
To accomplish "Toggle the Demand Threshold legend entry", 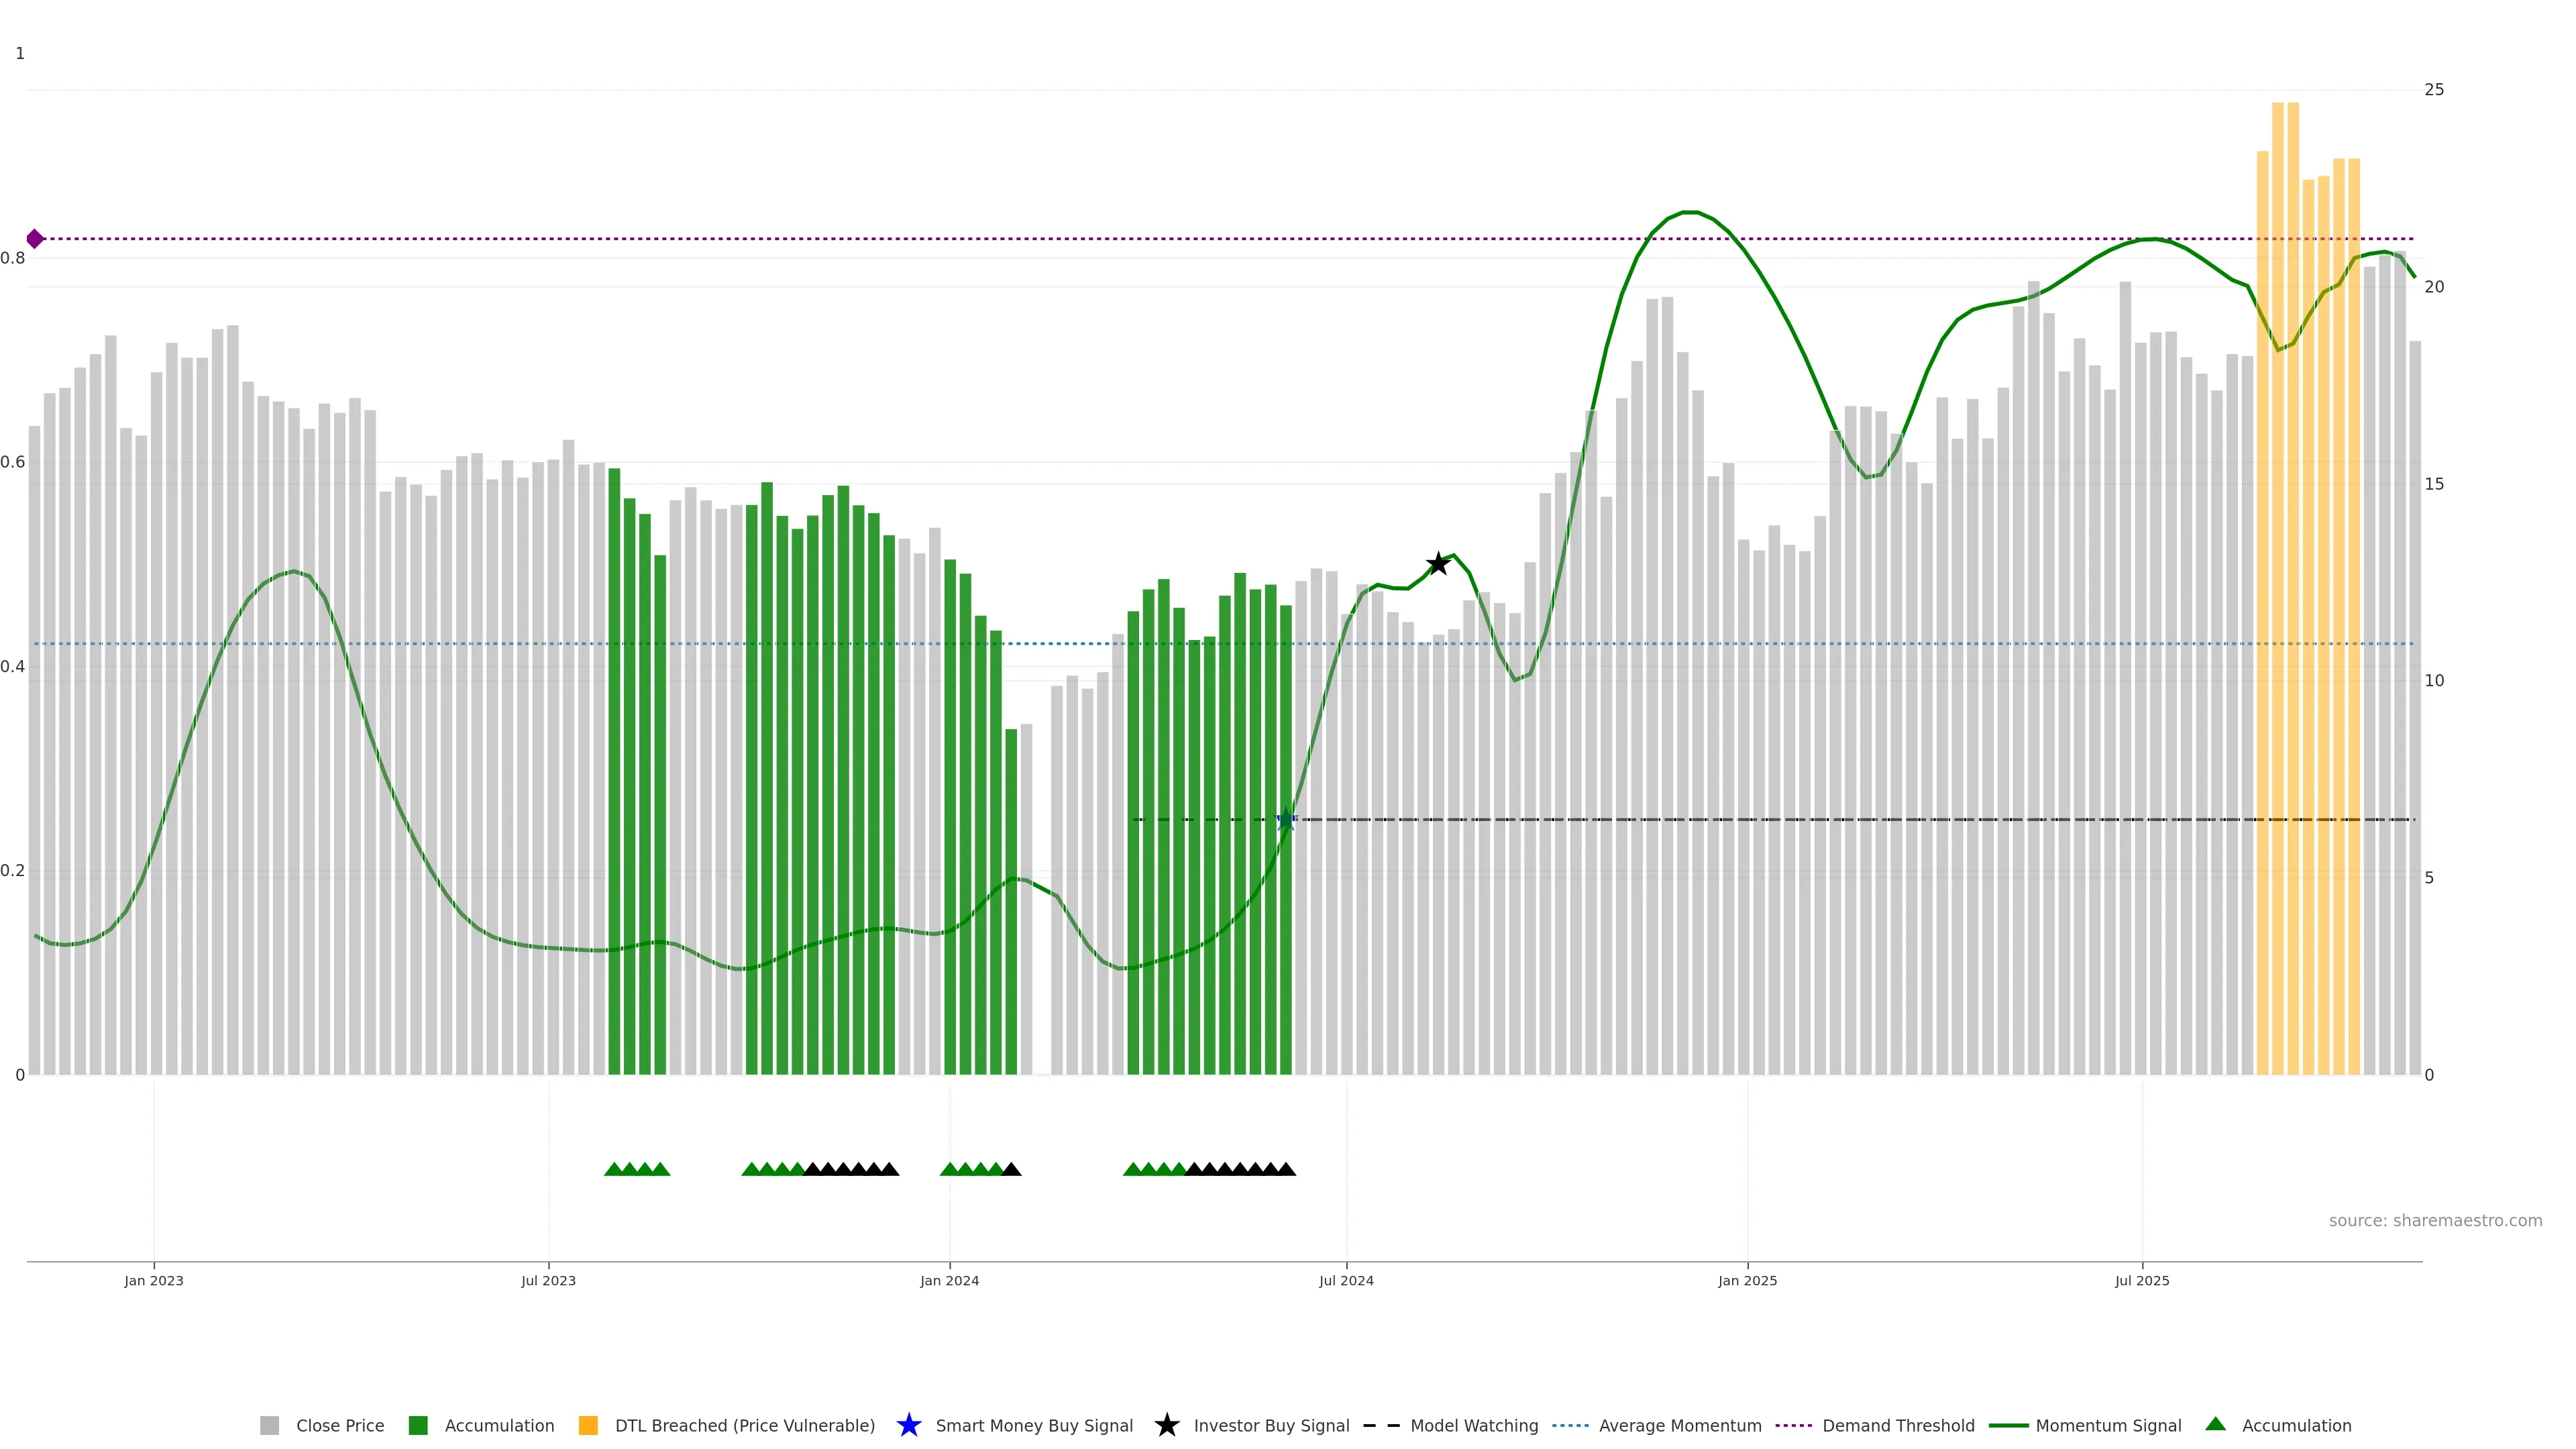I will coord(1898,1426).
